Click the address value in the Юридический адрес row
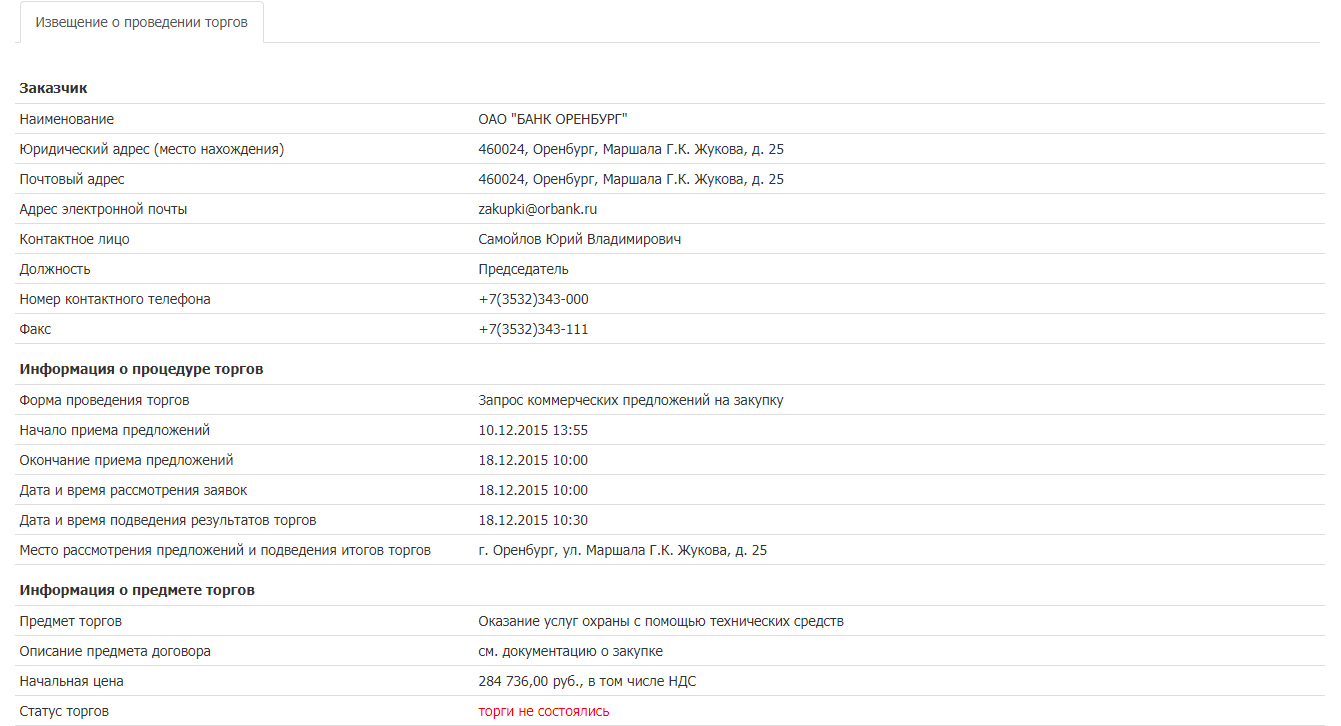1341x726 pixels. click(x=631, y=149)
